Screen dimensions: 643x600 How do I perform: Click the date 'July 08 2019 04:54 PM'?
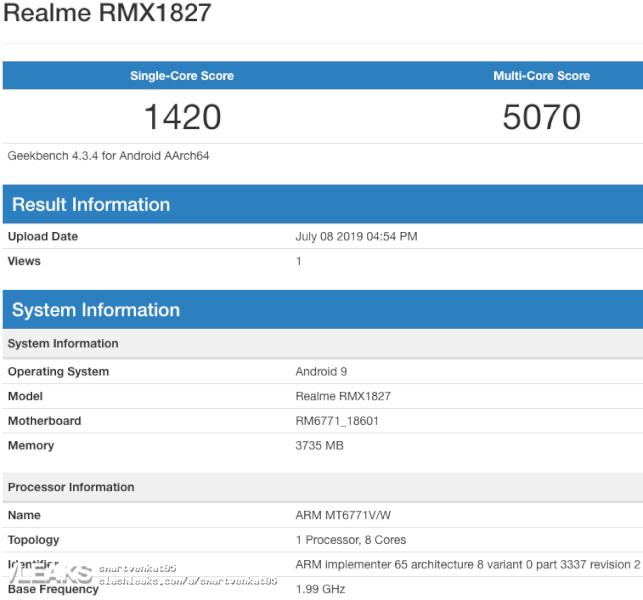(x=356, y=237)
